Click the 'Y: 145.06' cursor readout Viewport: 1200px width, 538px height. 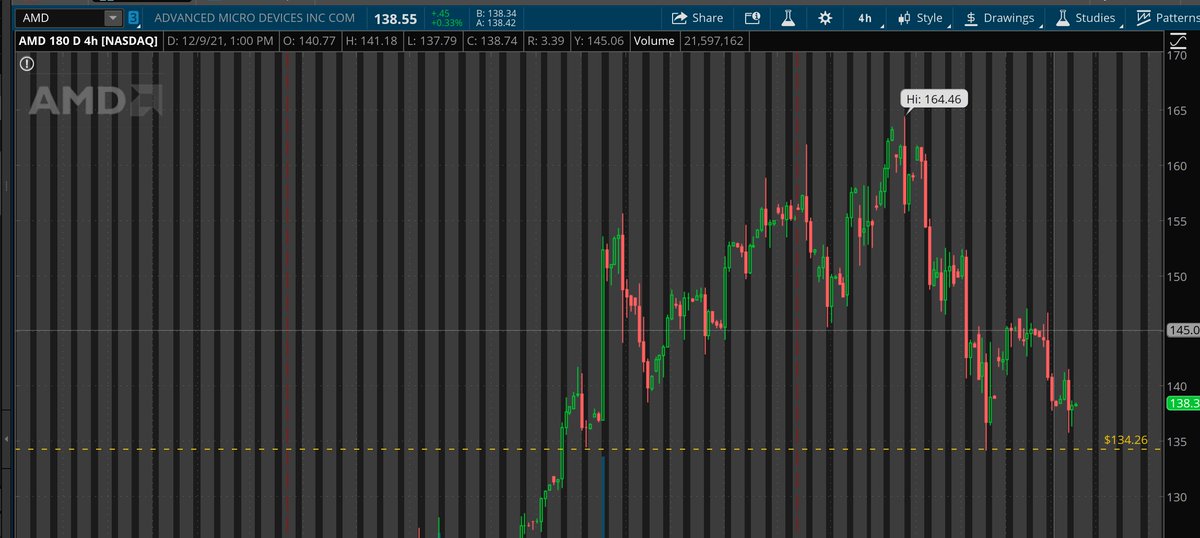point(597,41)
